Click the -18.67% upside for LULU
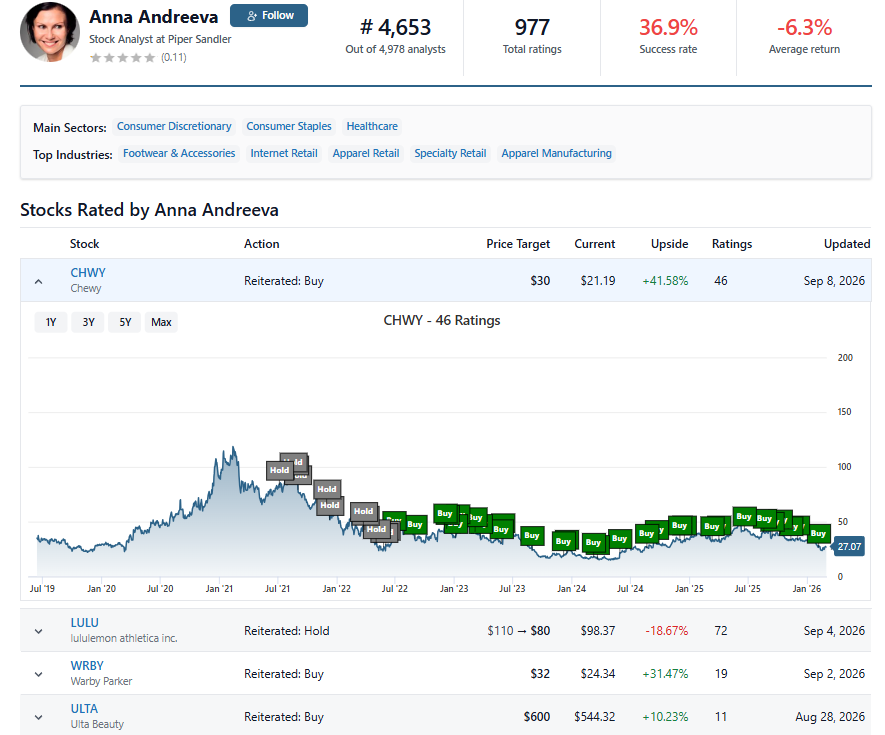This screenshot has width=885, height=735. point(667,631)
